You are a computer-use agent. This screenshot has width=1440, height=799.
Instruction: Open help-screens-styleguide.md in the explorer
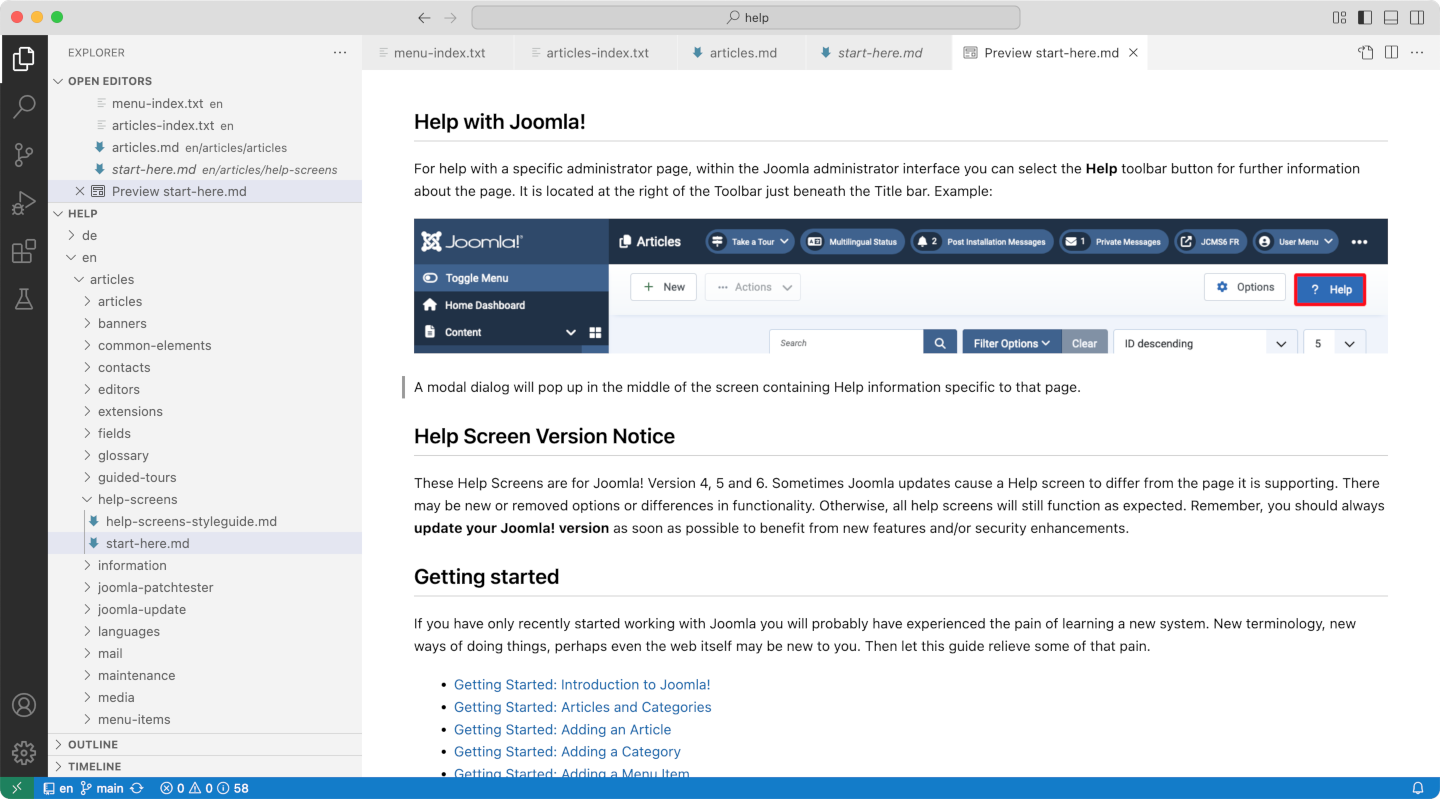click(x=191, y=521)
